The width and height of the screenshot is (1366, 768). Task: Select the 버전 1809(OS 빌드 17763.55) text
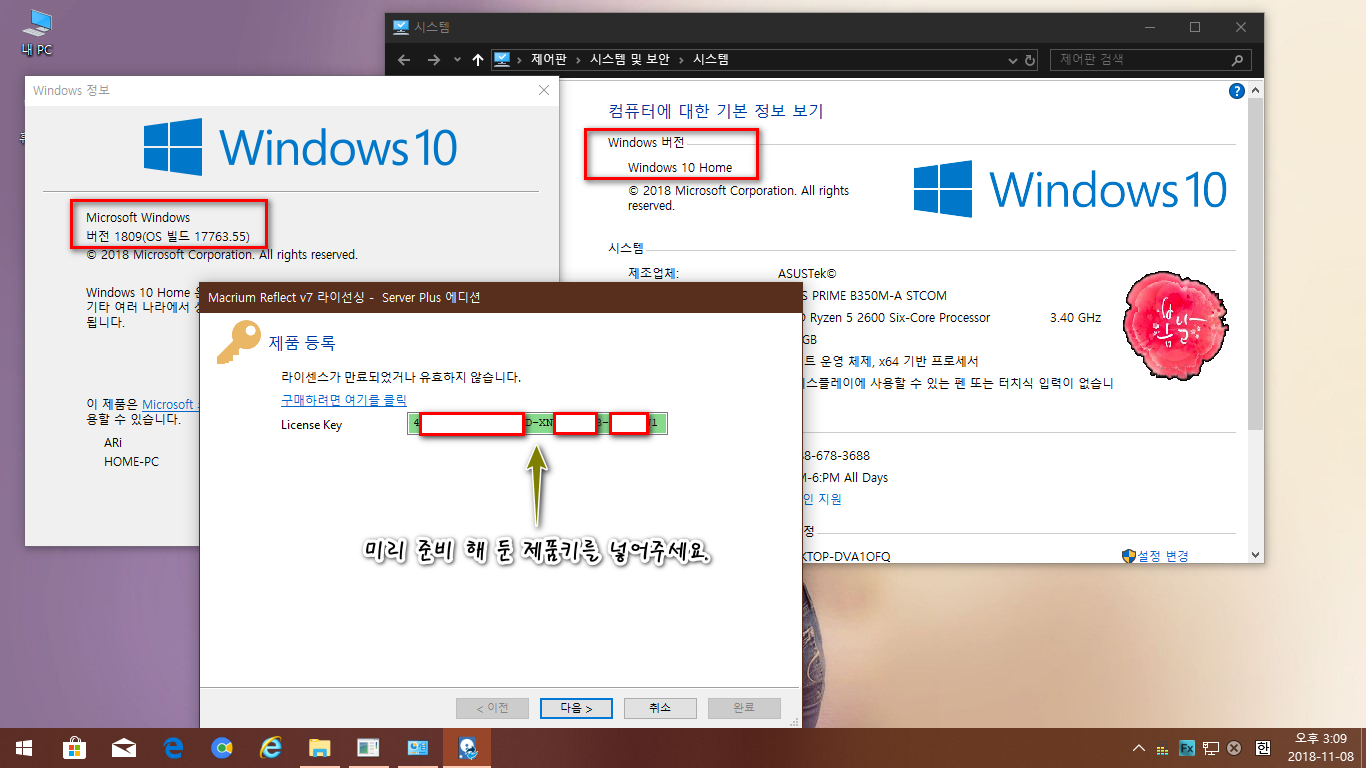tap(168, 237)
